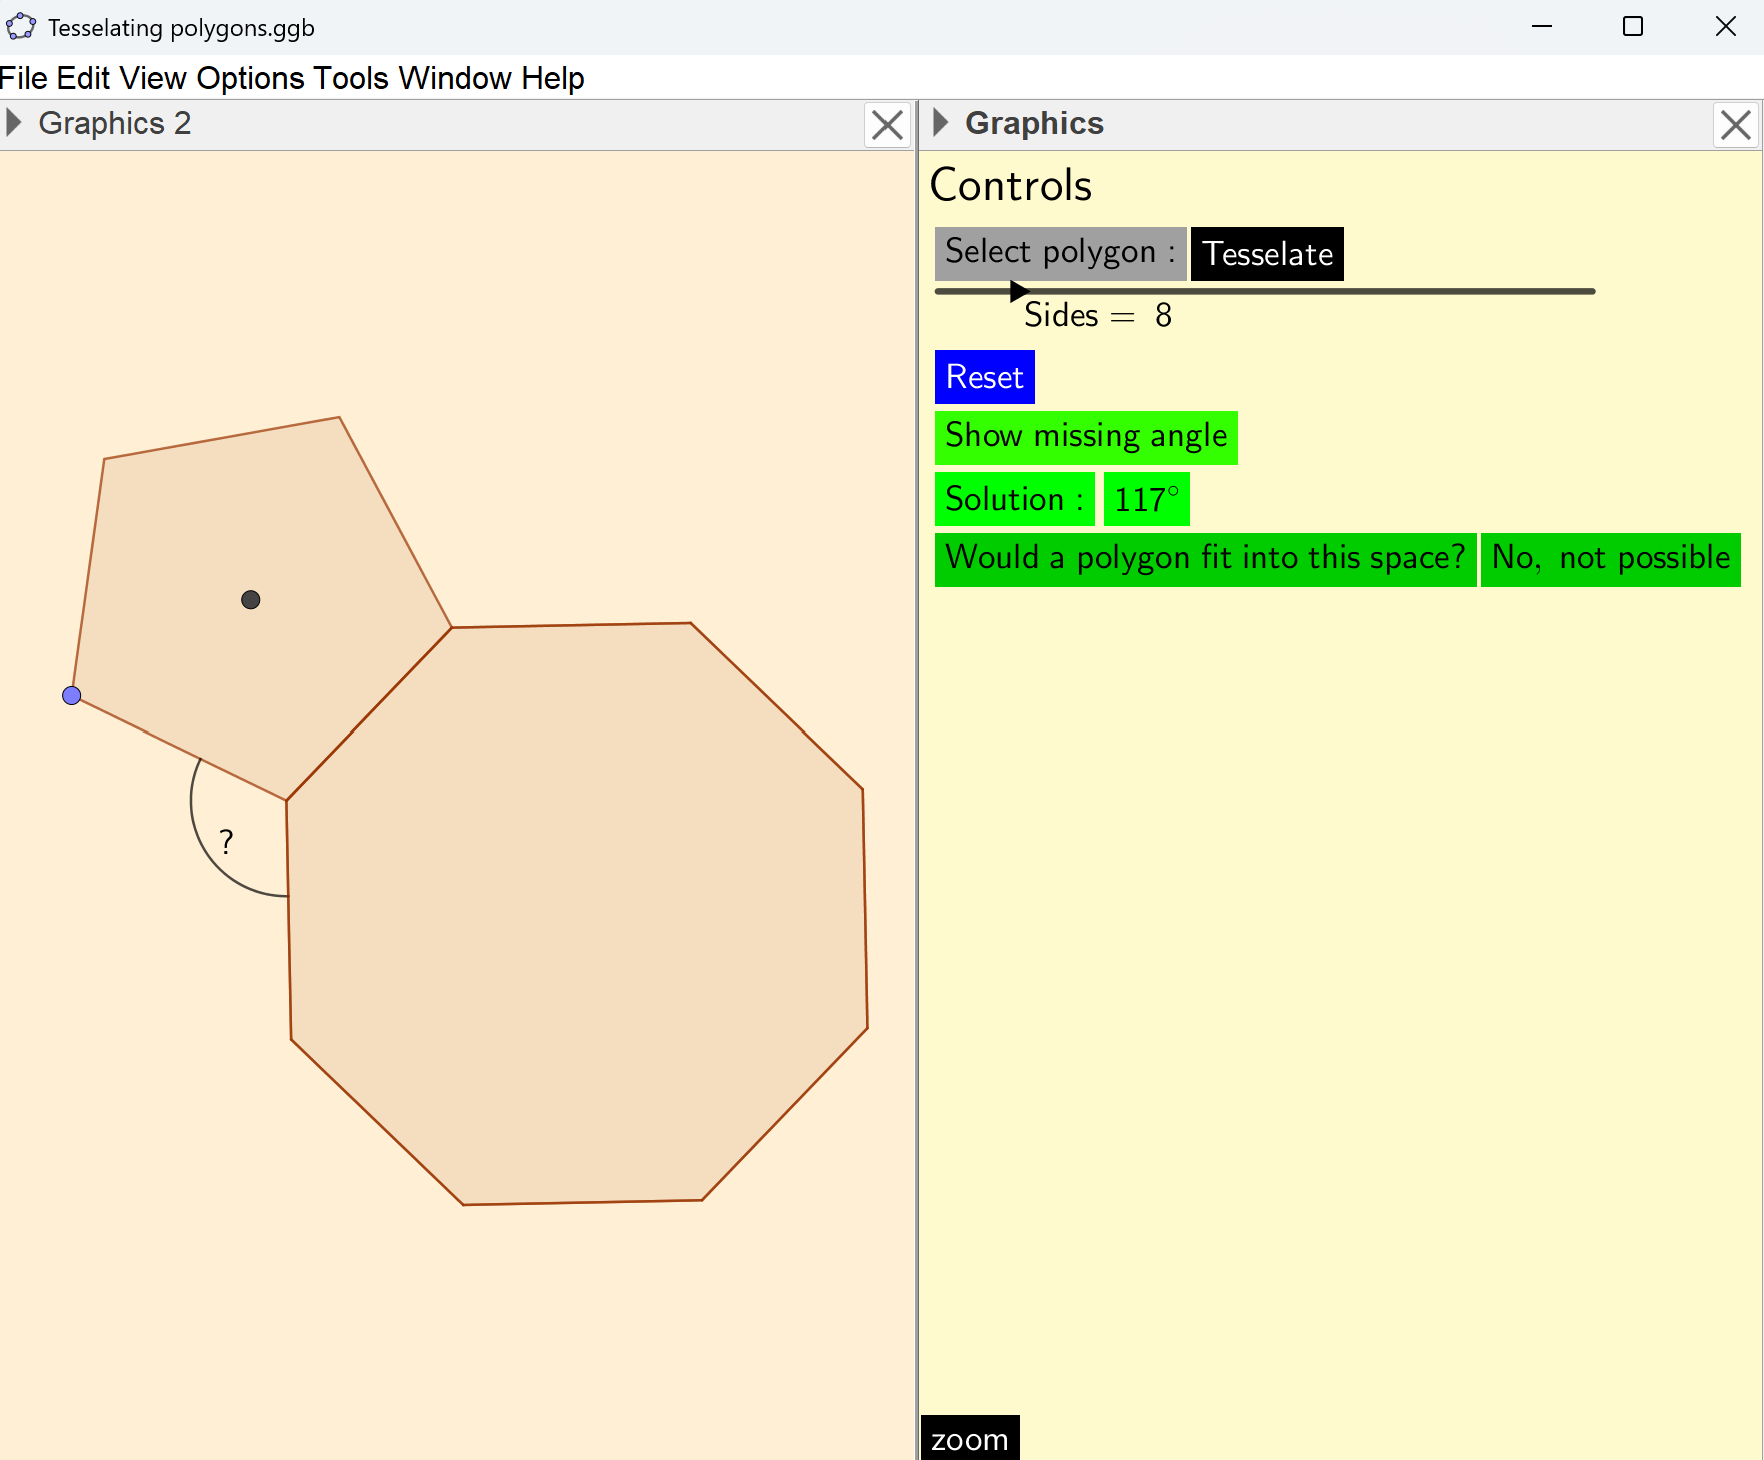Click the blue Reset button
Image resolution: width=1764 pixels, height=1460 pixels.
tap(984, 377)
